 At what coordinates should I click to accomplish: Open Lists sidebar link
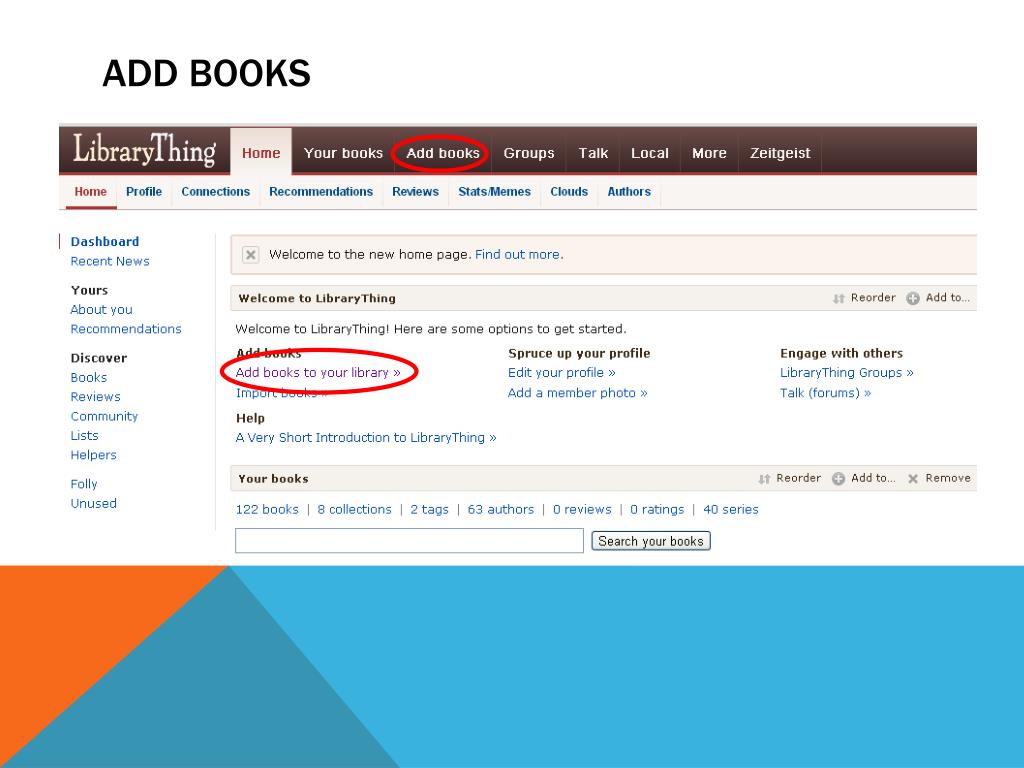click(x=84, y=436)
